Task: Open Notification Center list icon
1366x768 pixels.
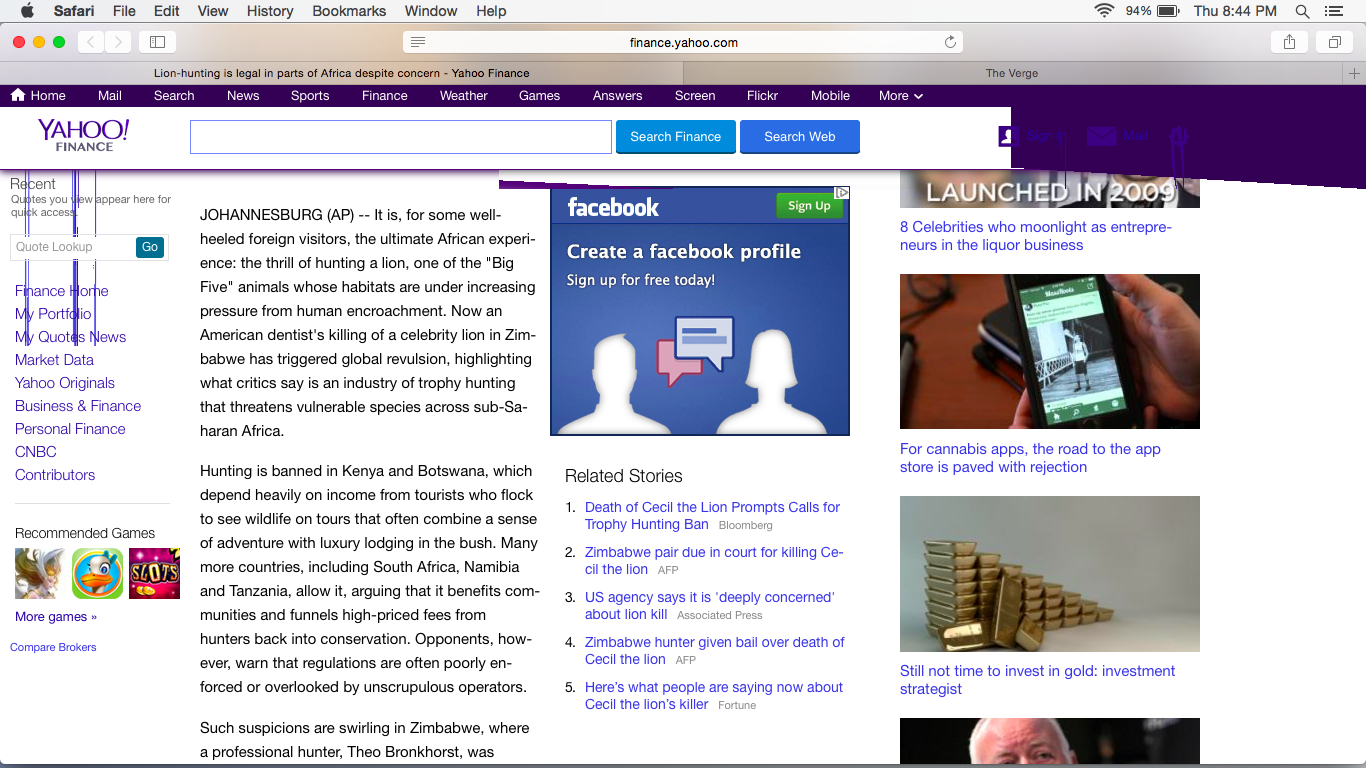Action: [1332, 11]
